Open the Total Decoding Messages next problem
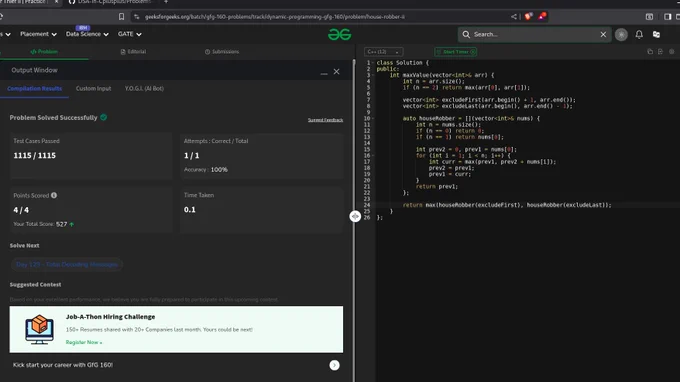 pyautogui.click(x=66, y=264)
